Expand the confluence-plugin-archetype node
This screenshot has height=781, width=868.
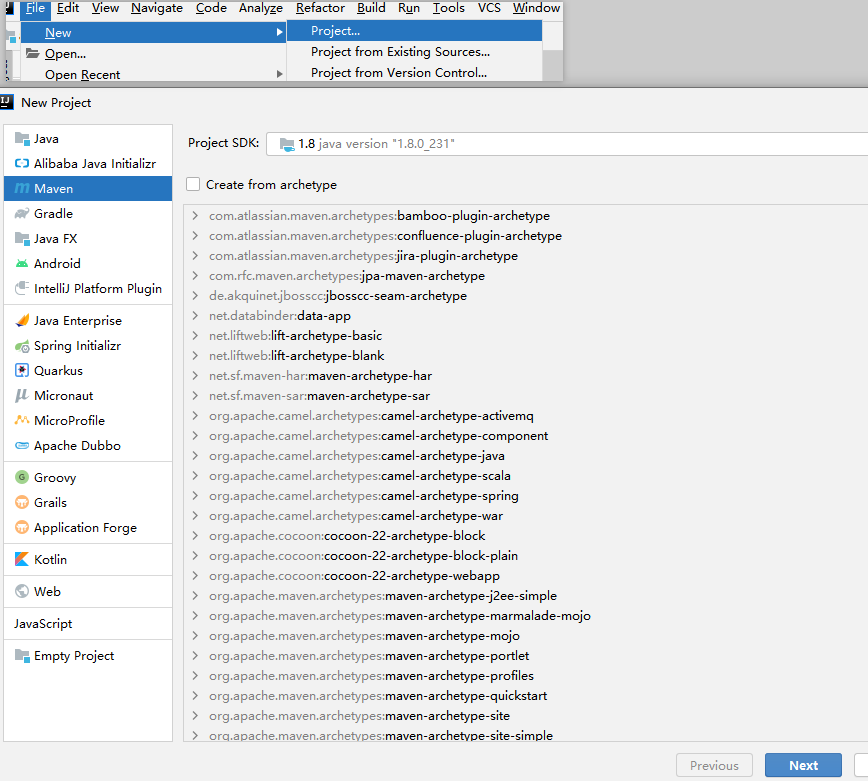tap(195, 235)
